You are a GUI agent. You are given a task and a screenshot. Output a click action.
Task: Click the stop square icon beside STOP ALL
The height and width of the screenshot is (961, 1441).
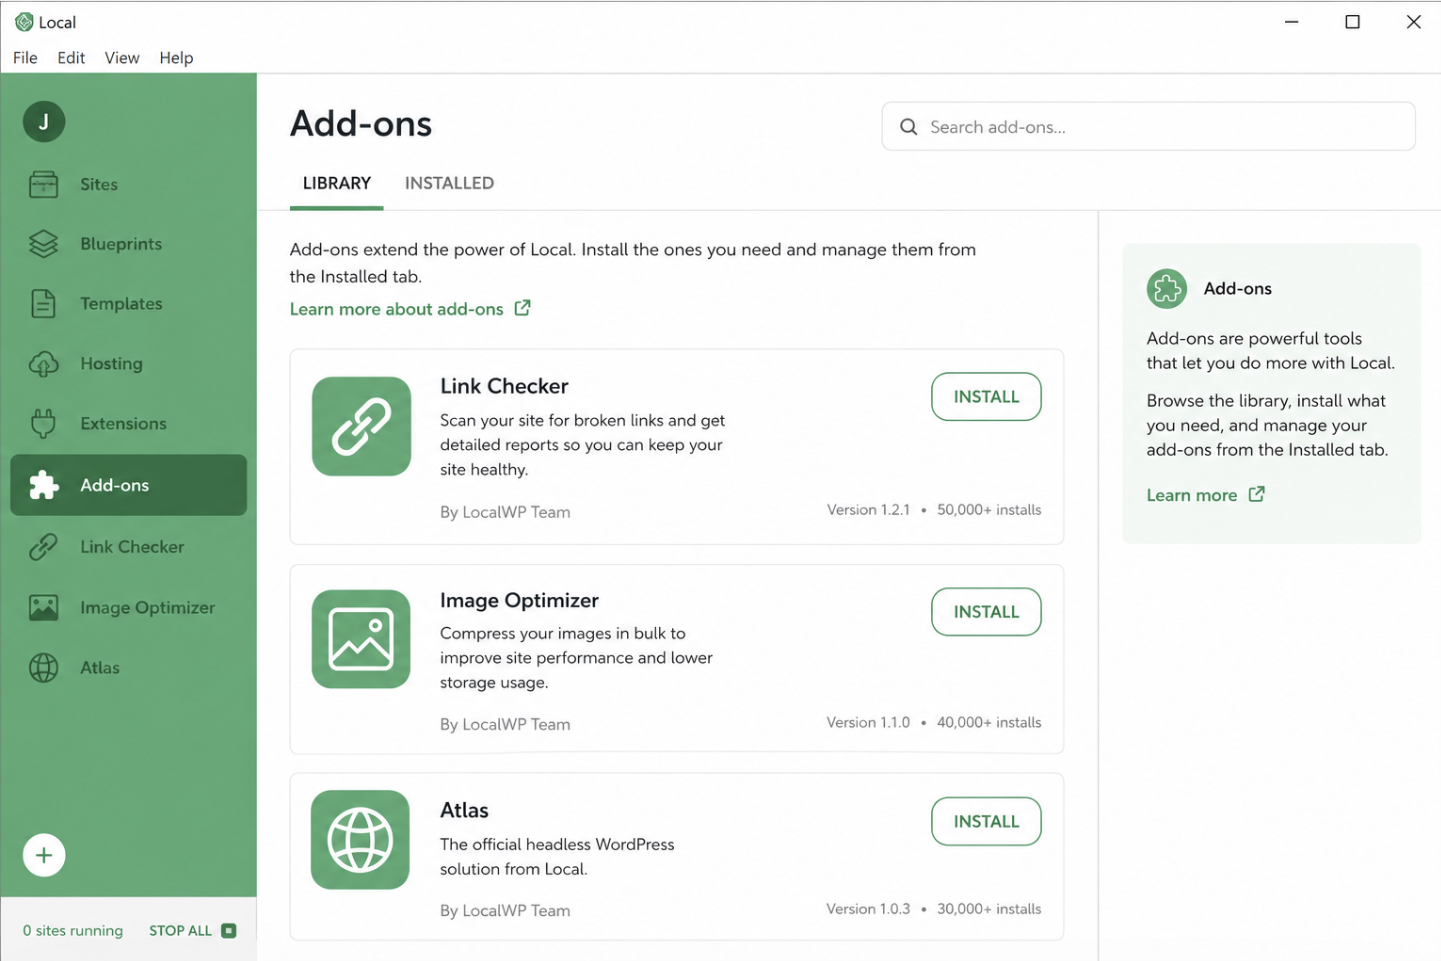229,930
